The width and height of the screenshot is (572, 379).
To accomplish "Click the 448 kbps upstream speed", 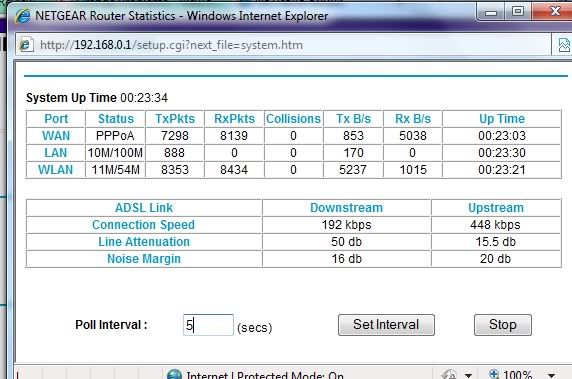I will point(495,225).
